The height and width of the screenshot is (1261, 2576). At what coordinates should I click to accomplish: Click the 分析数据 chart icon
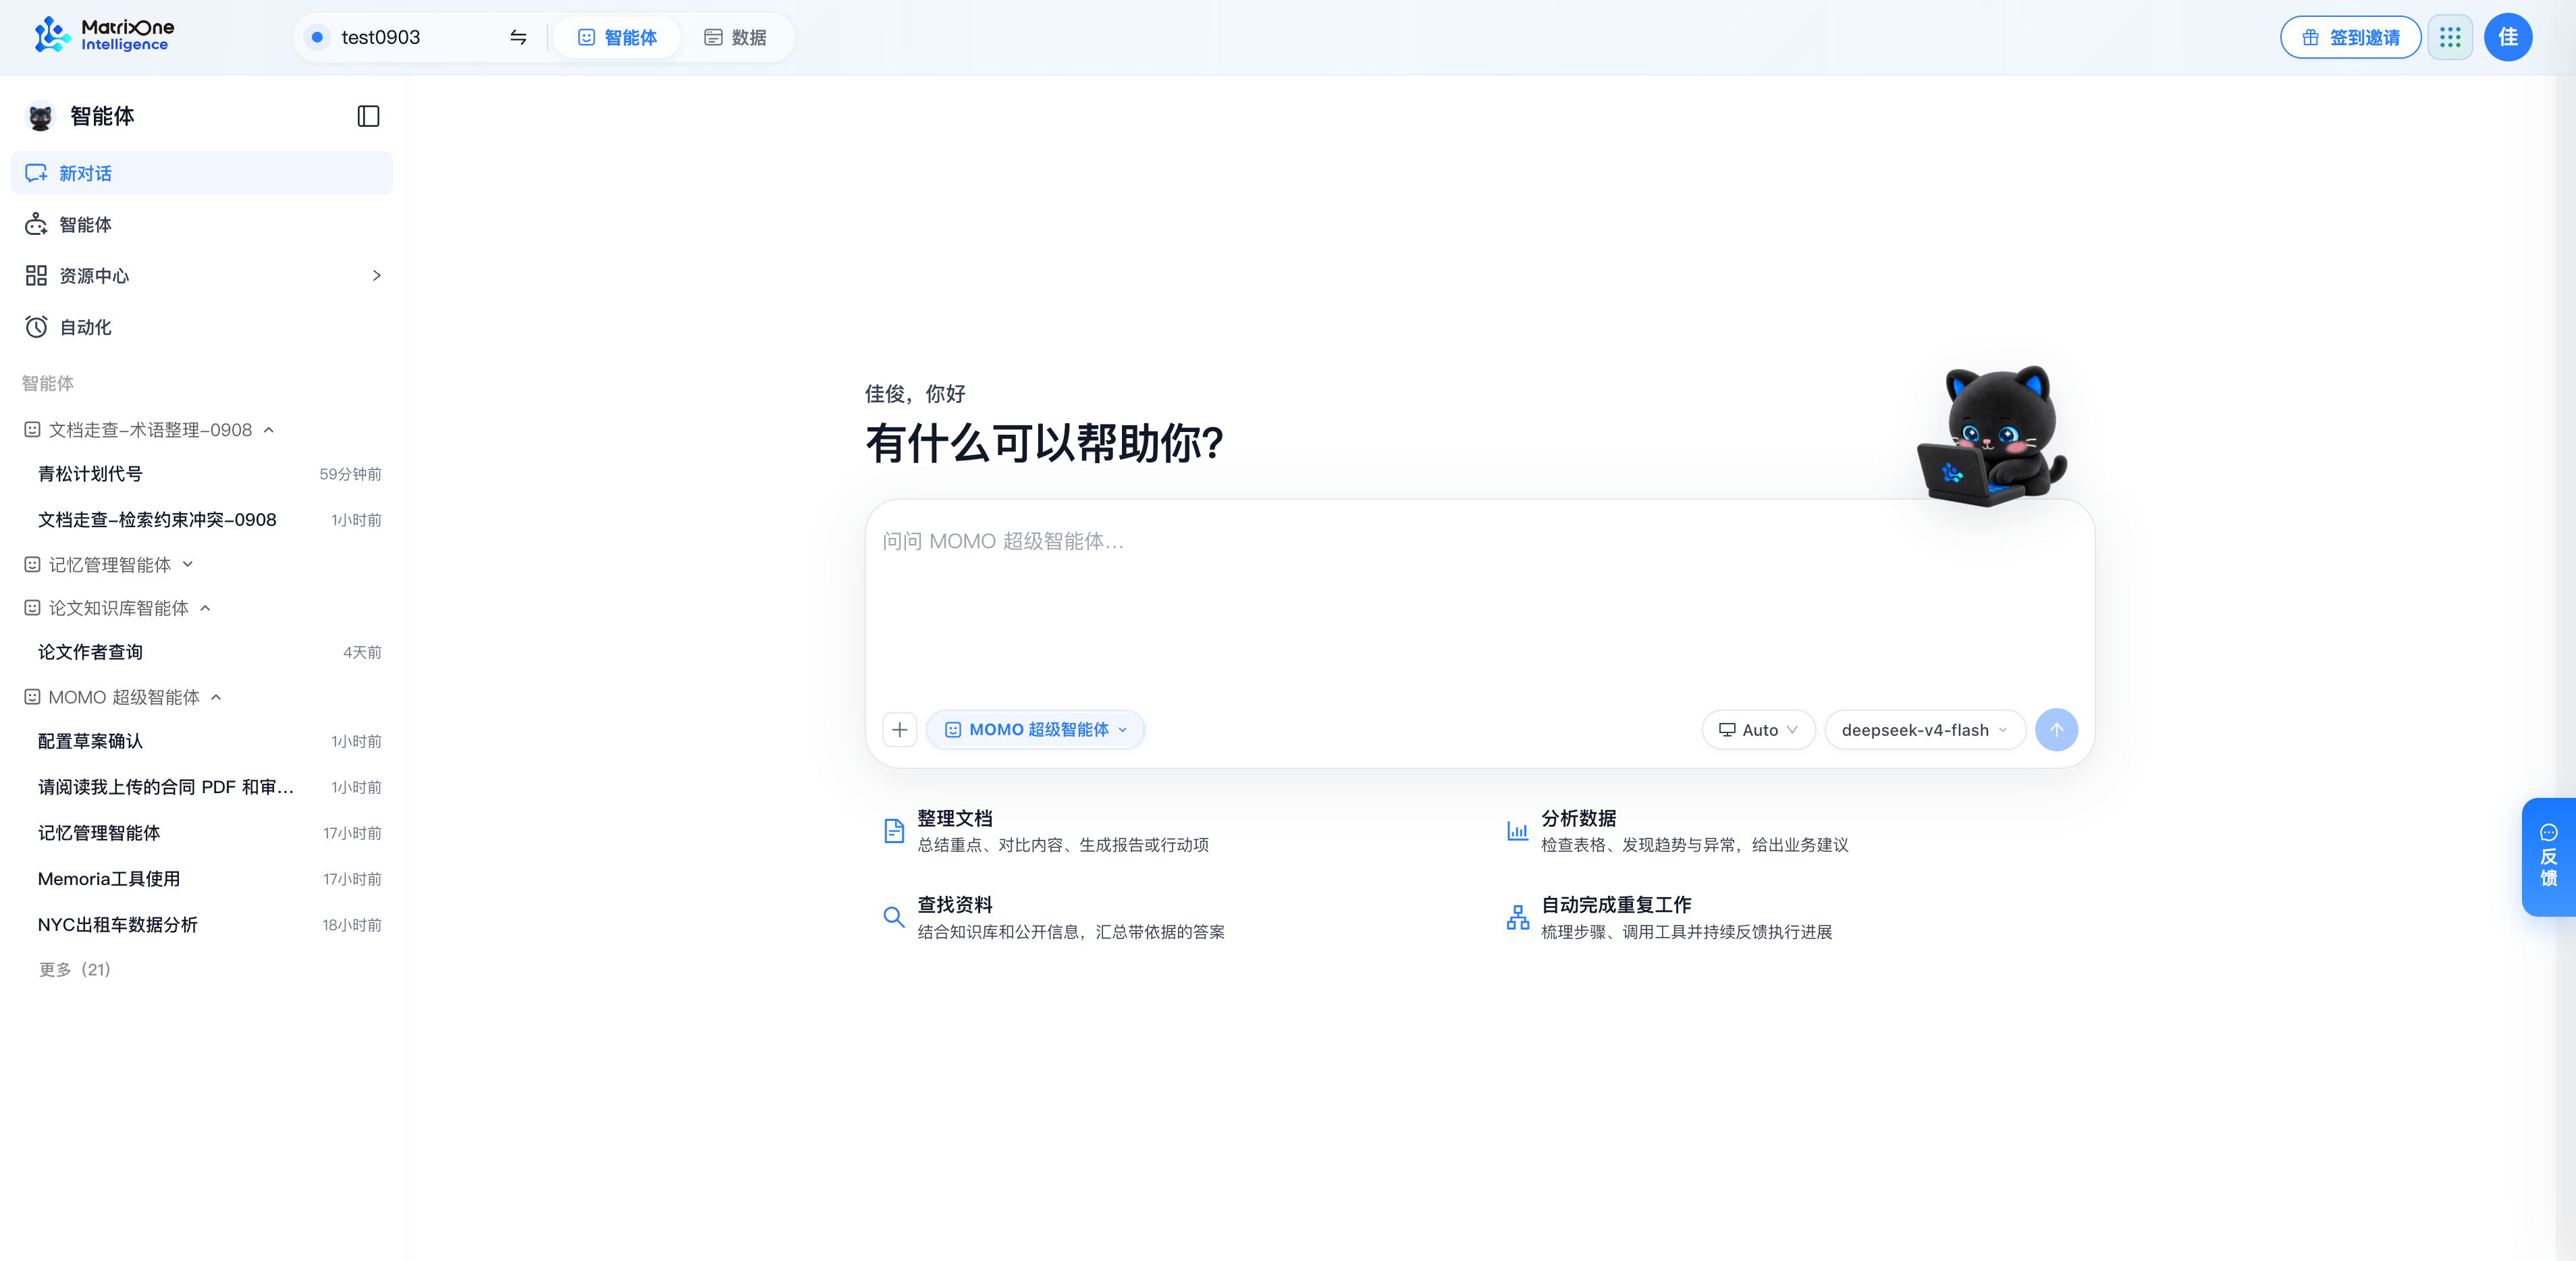[x=1517, y=830]
